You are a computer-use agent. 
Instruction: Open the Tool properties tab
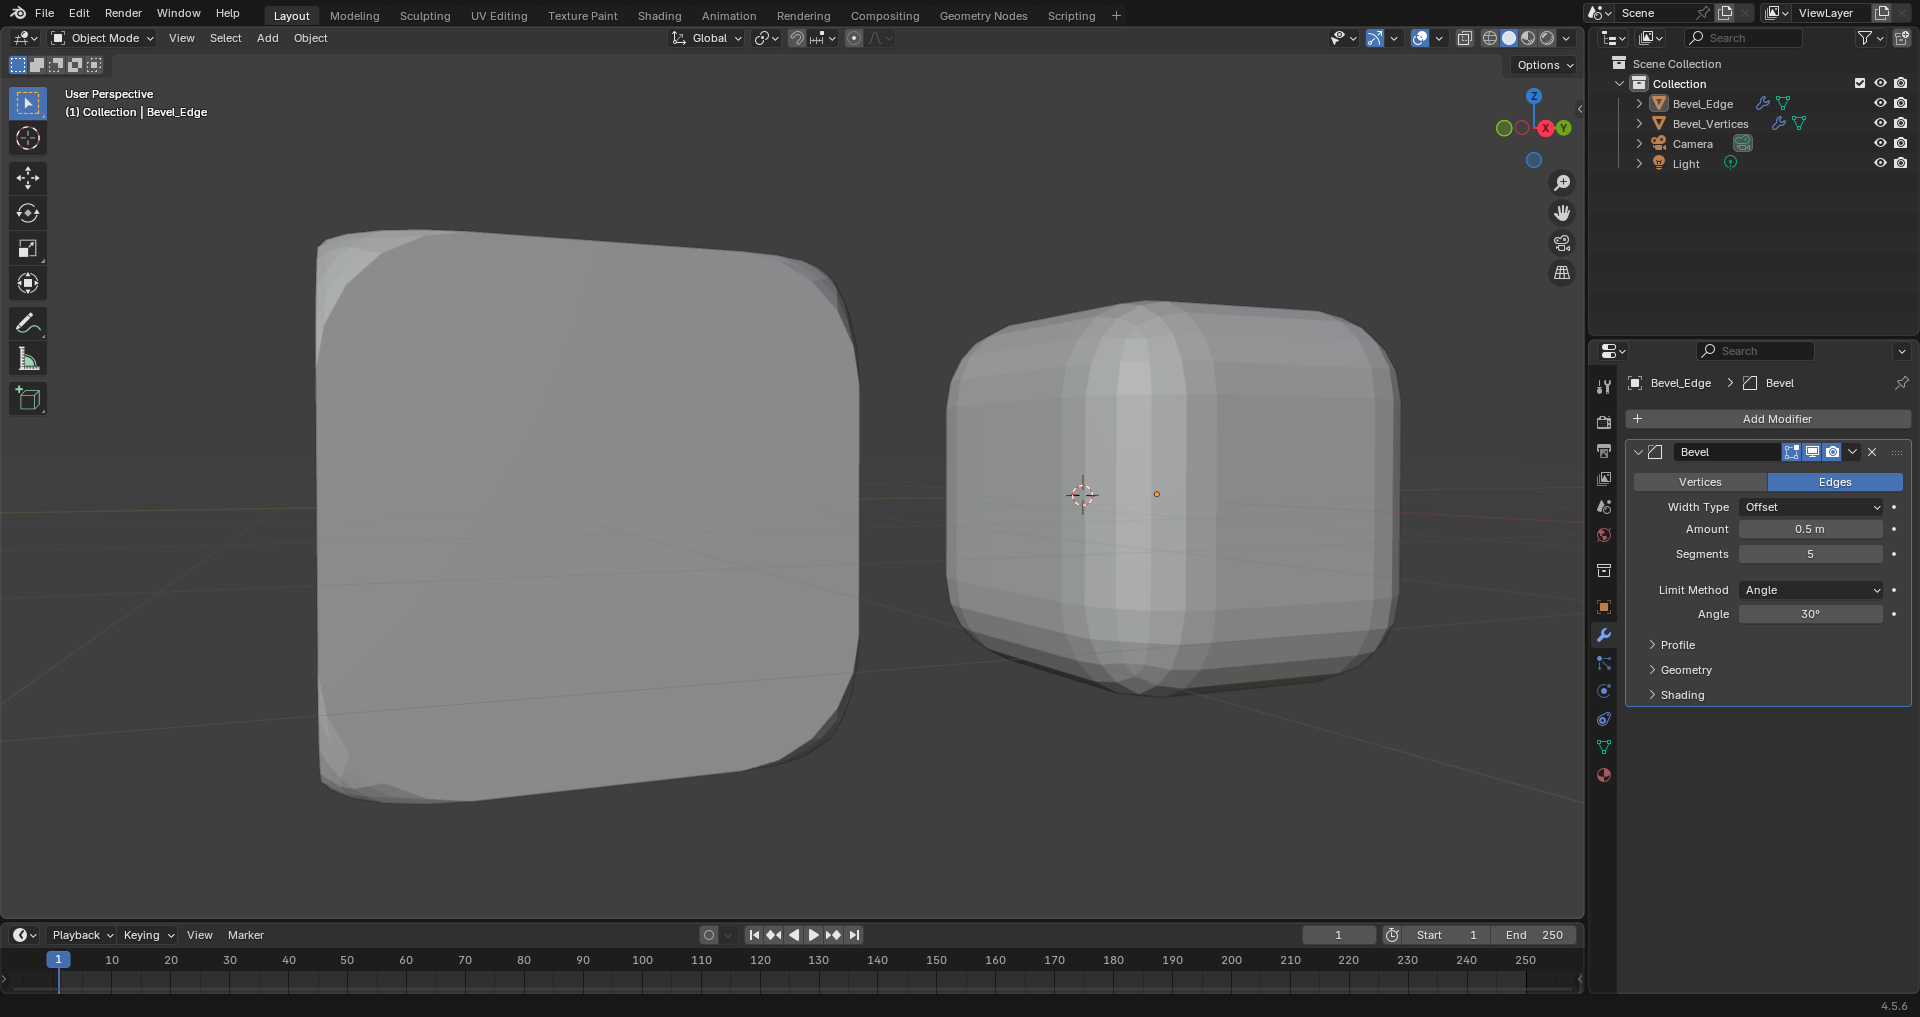pyautogui.click(x=1604, y=387)
